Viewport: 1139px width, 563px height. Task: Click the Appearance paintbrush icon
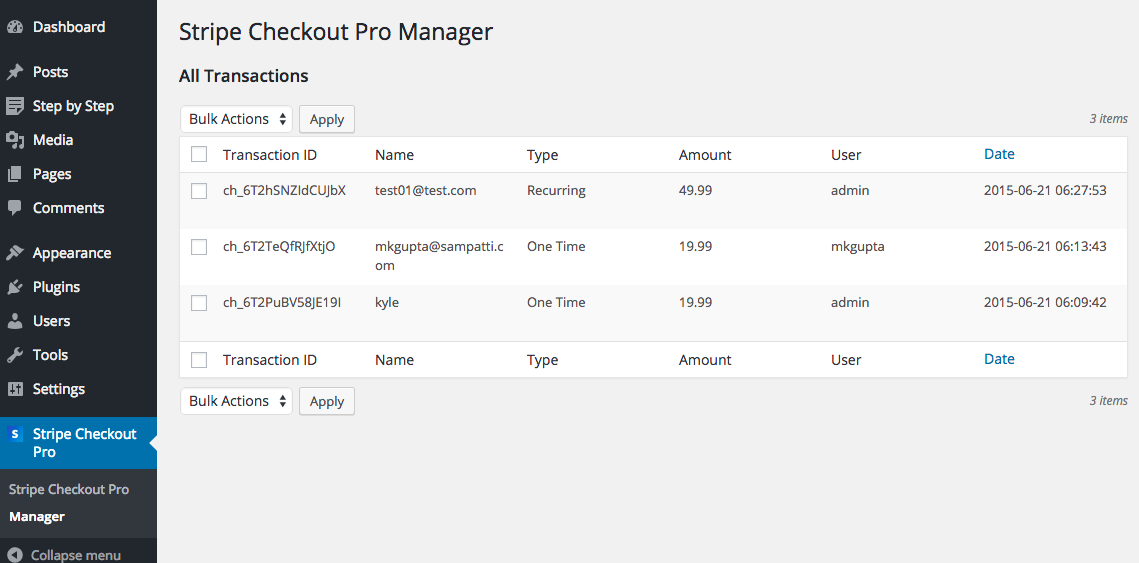[15, 253]
